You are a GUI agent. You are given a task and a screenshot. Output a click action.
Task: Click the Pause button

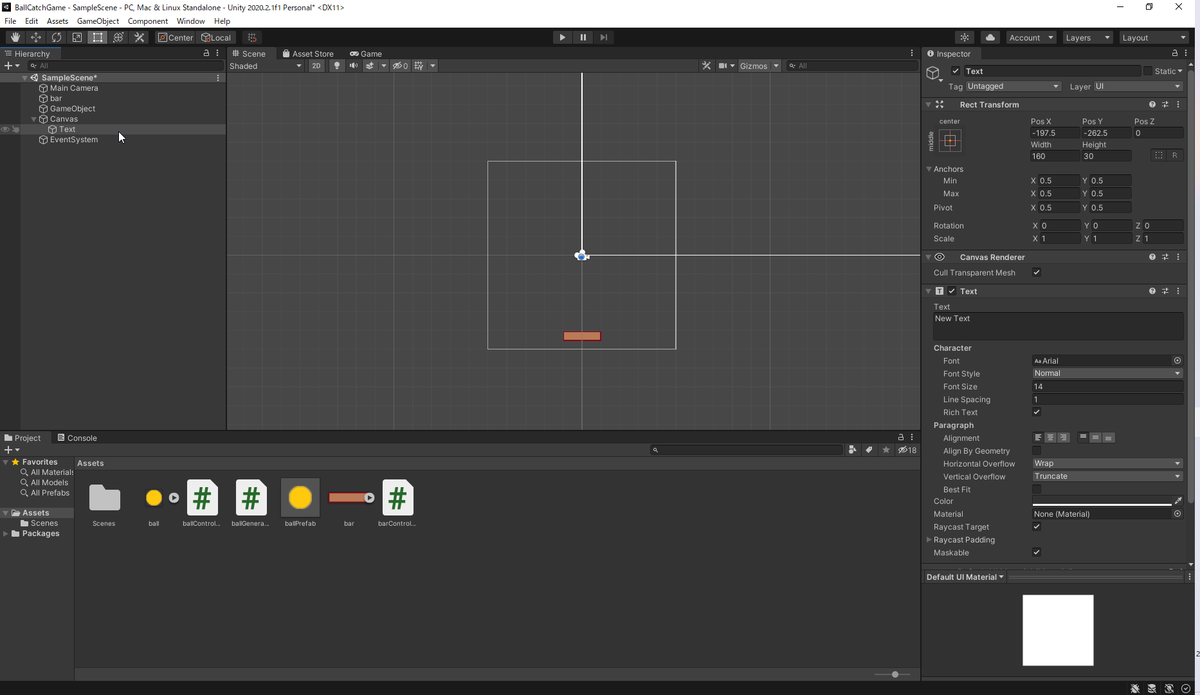583,37
